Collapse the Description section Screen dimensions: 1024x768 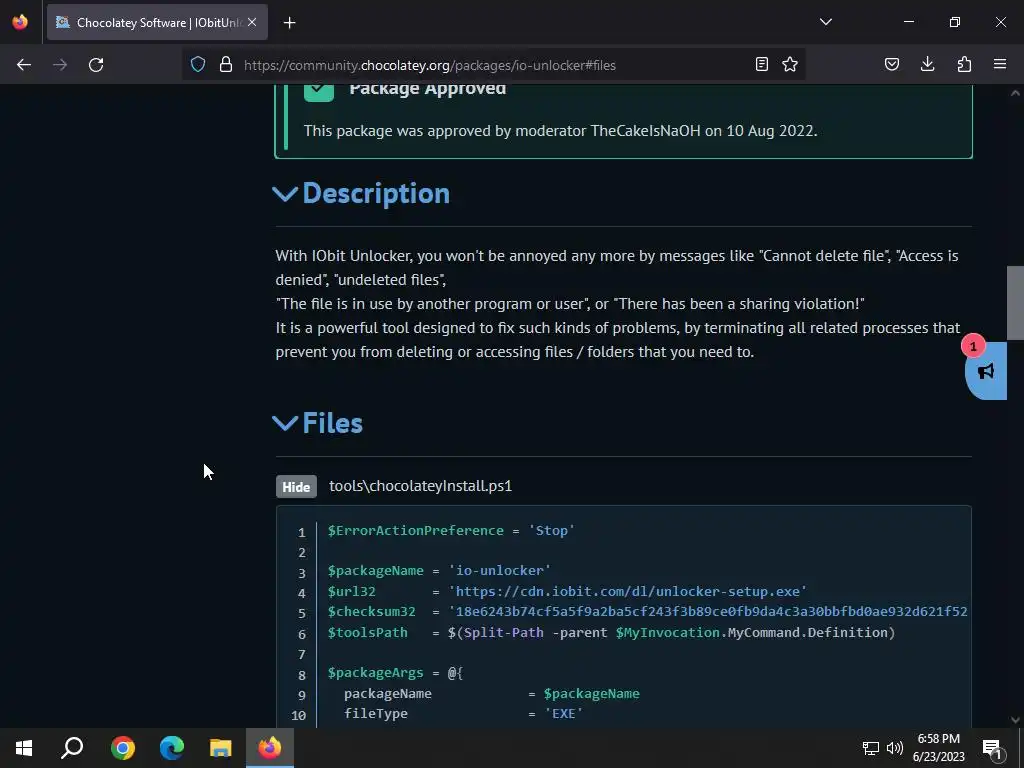285,194
